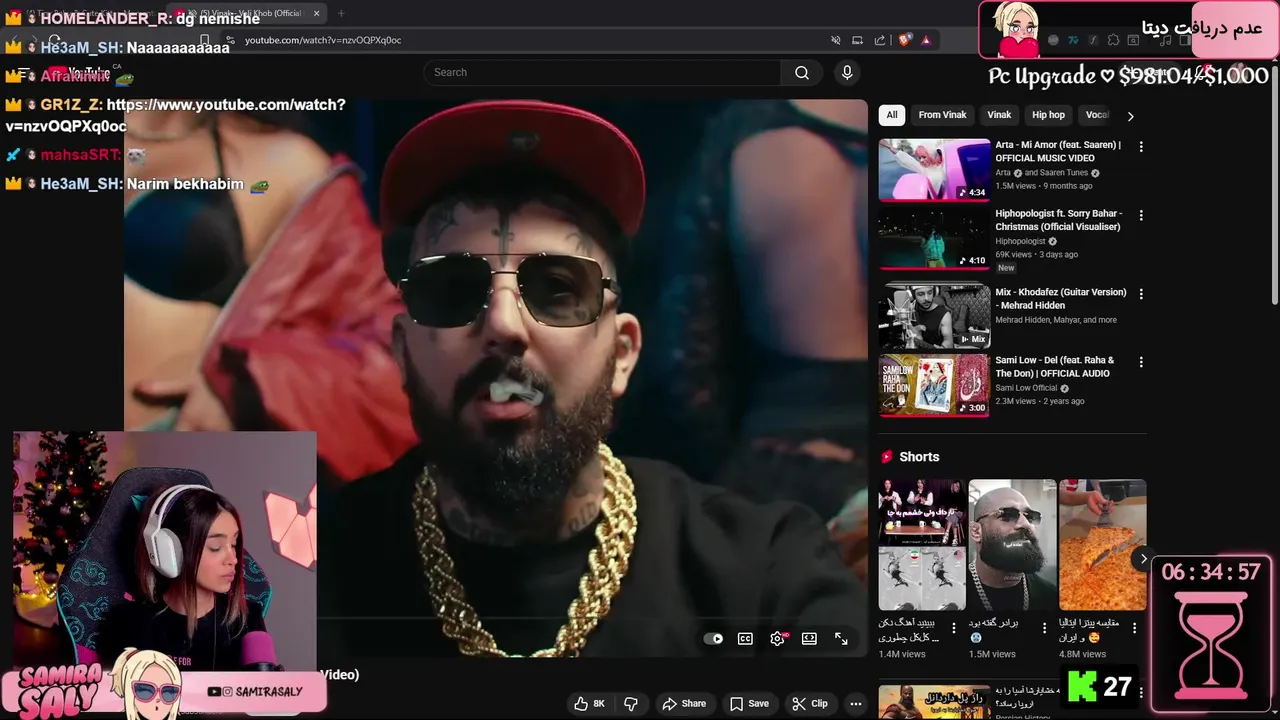Click the browser address bar URL
Screen dimensions: 1280x720
click(x=323, y=40)
